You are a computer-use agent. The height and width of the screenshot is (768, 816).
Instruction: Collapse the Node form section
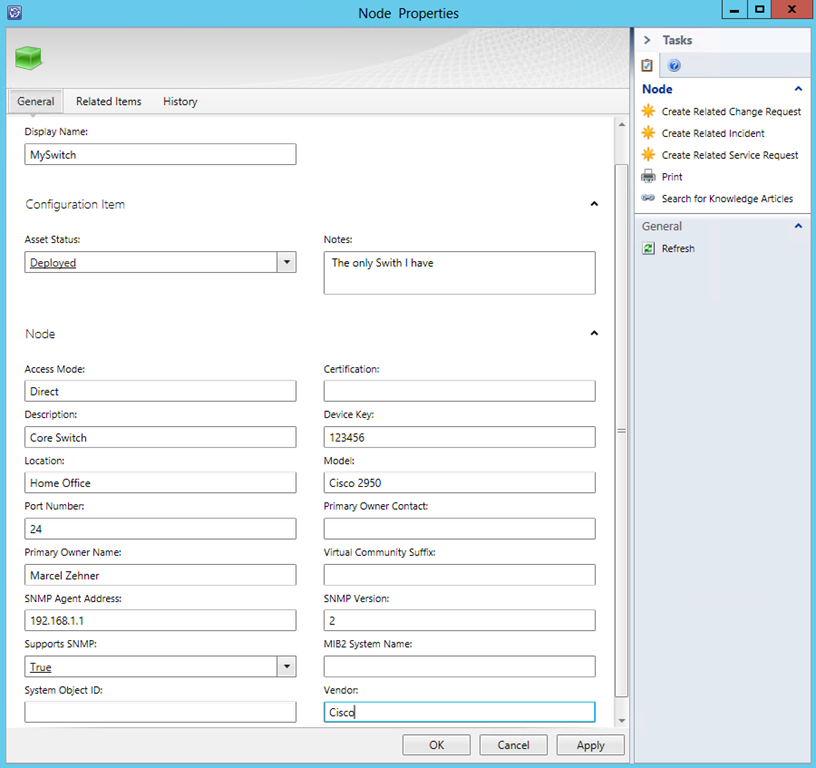pos(594,334)
